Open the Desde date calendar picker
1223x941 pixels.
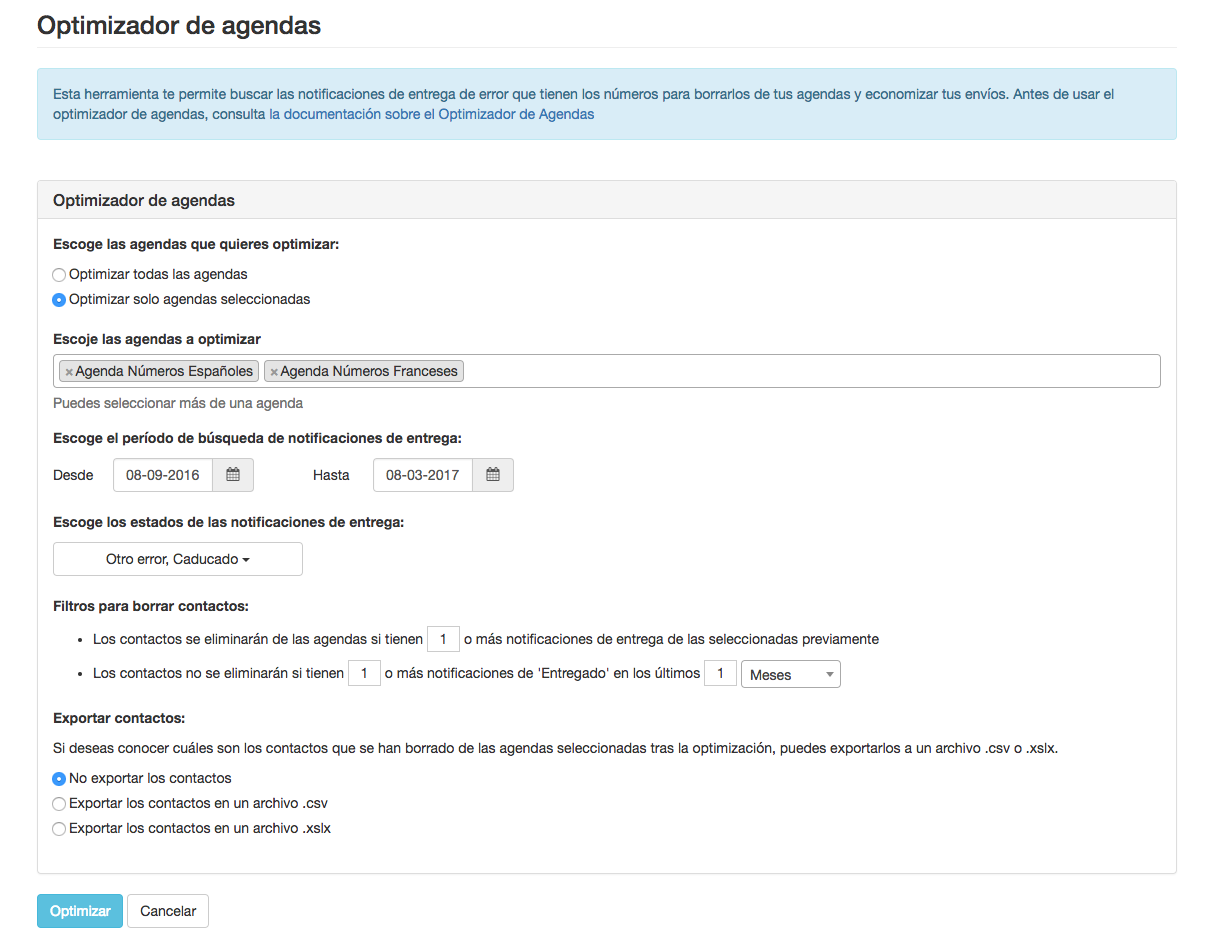coord(233,475)
